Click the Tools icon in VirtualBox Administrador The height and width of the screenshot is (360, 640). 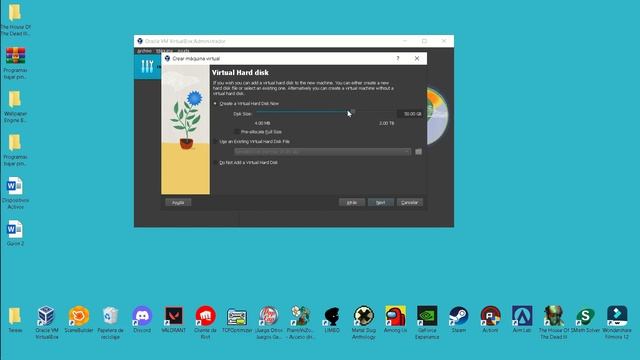tap(147, 66)
